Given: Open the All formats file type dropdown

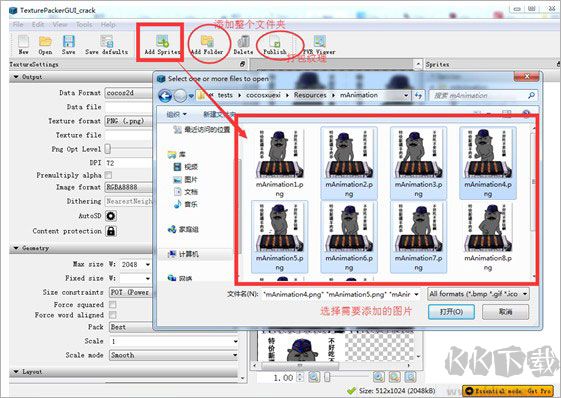Looking at the screenshot, I should click(478, 294).
